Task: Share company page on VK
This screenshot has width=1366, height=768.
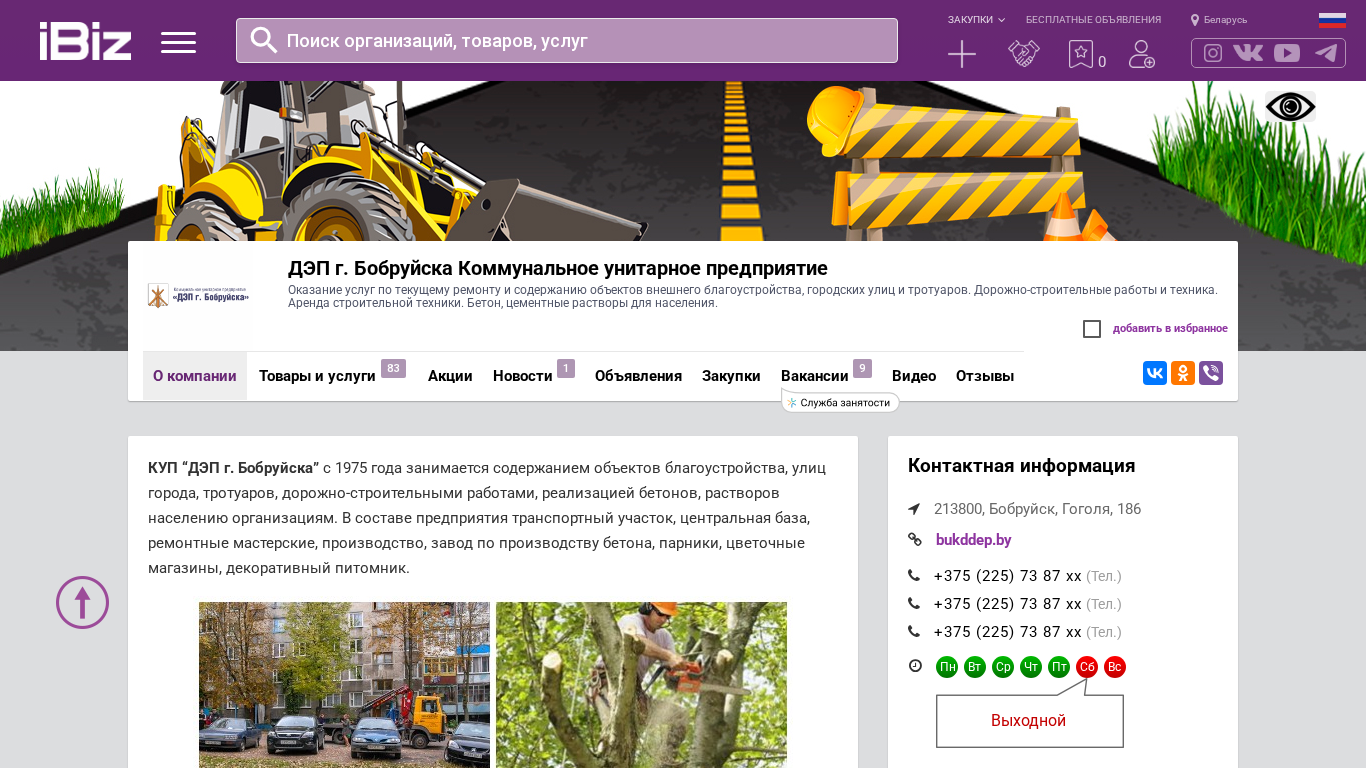Action: click(x=1155, y=373)
